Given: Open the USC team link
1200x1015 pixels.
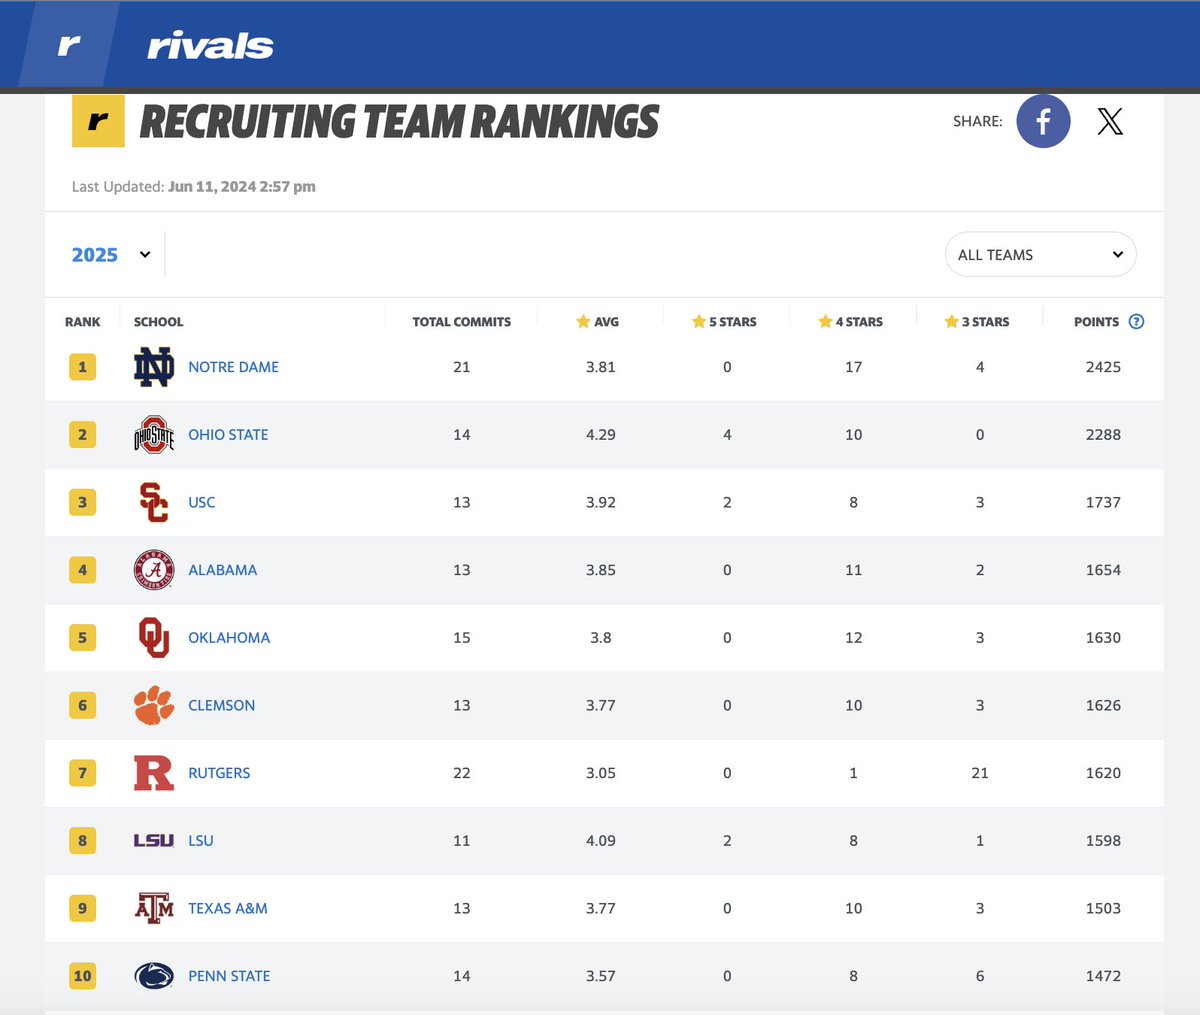Looking at the screenshot, I should click(x=202, y=502).
